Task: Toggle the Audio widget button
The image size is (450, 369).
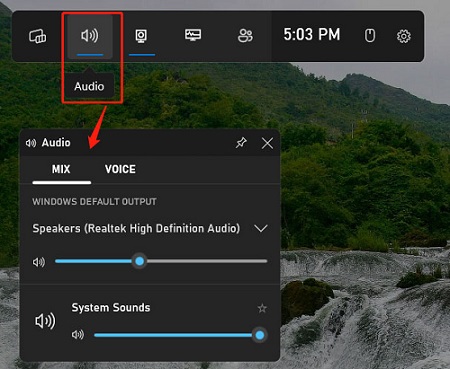Action: [90, 36]
